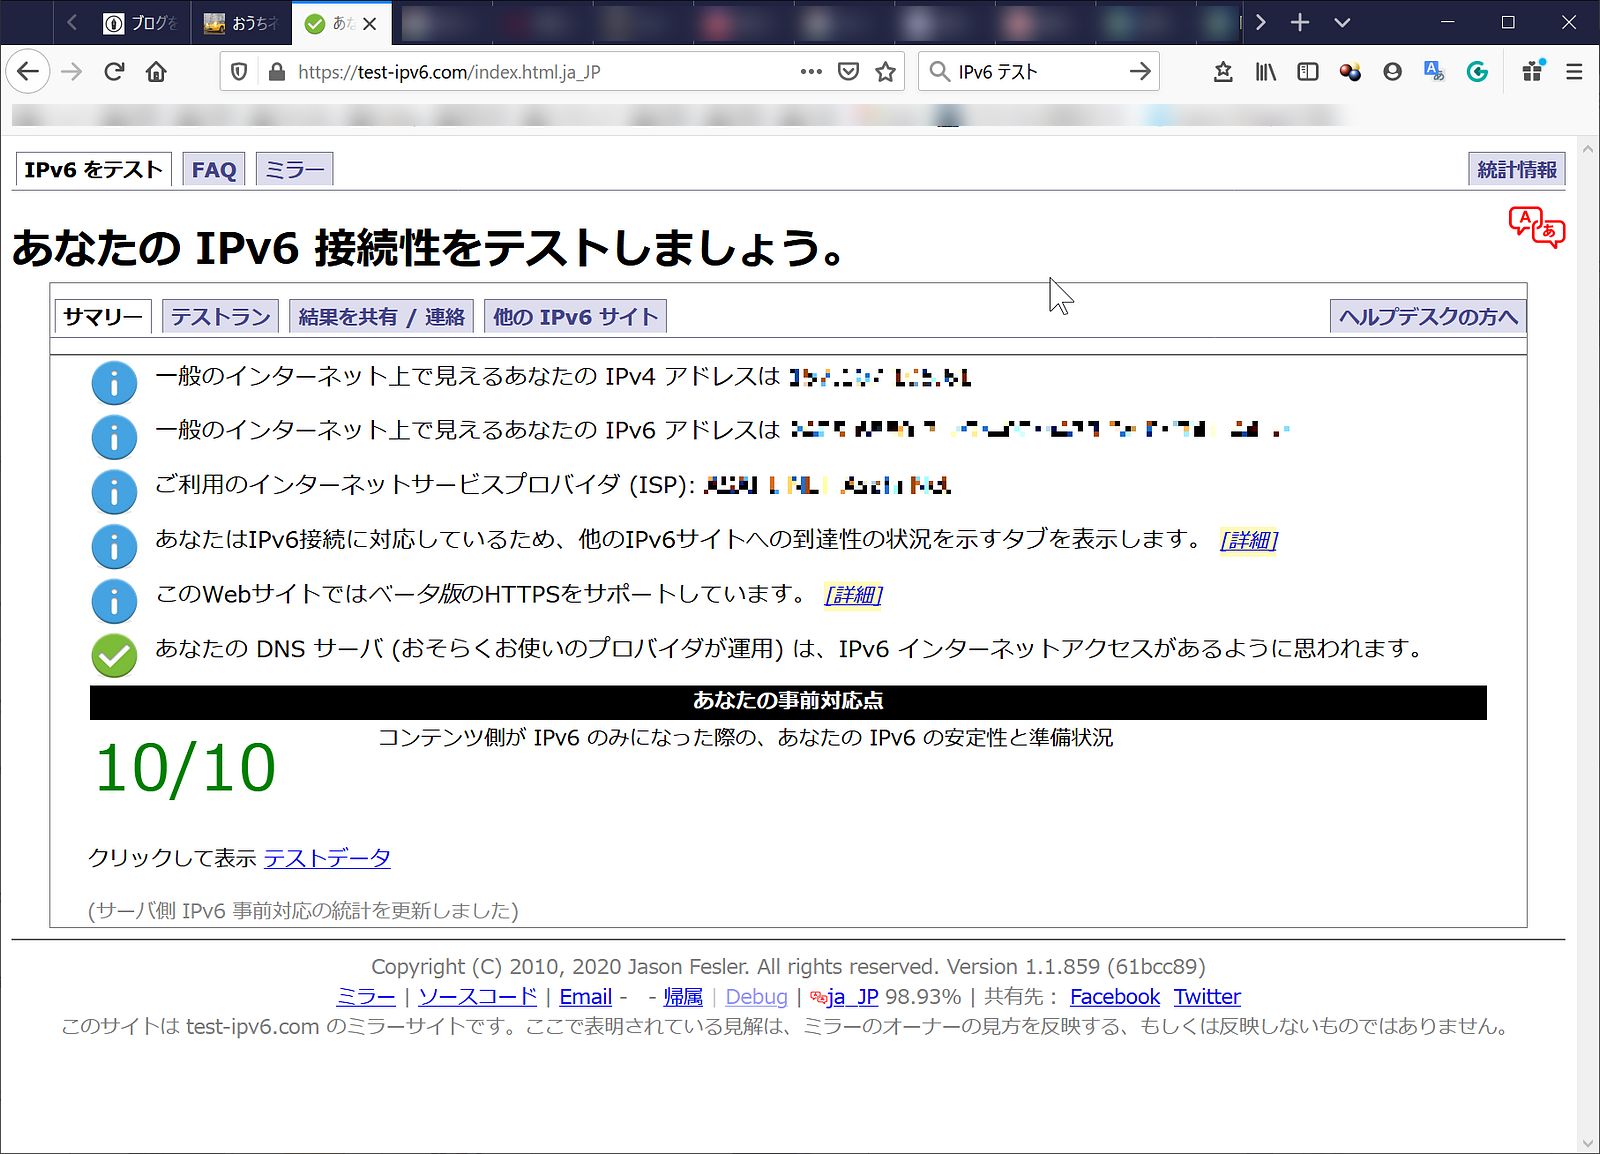The width and height of the screenshot is (1600, 1154).
Task: Open the 帰属 footer link
Action: [x=683, y=997]
